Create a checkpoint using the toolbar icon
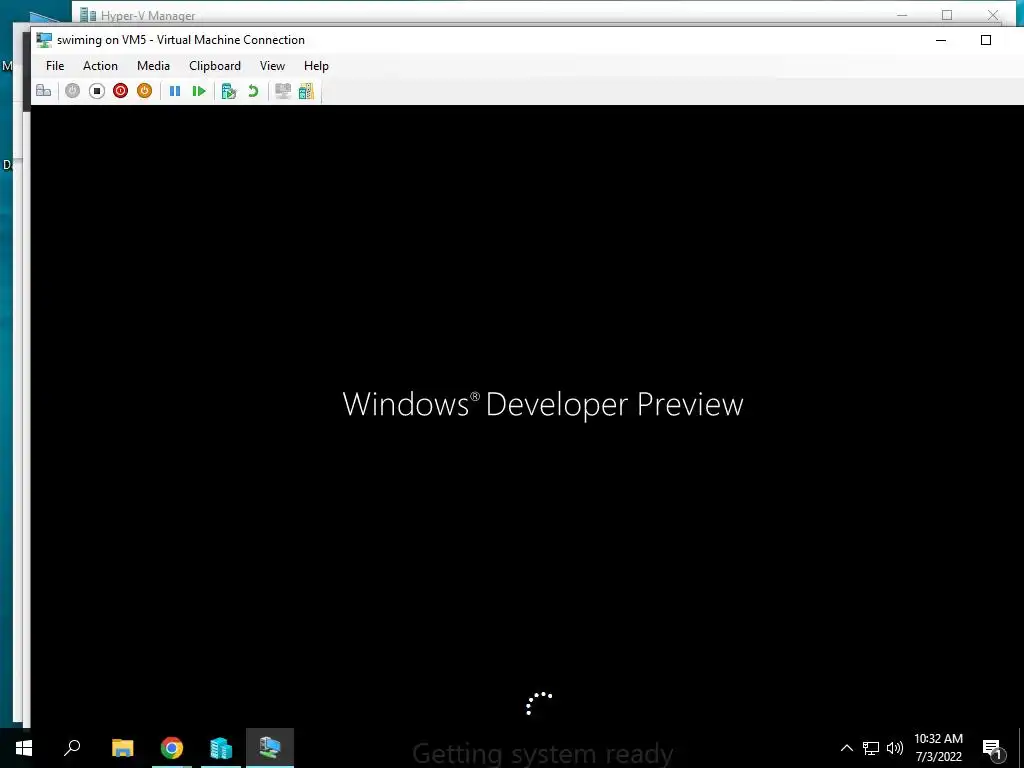The height and width of the screenshot is (768, 1024). (229, 91)
